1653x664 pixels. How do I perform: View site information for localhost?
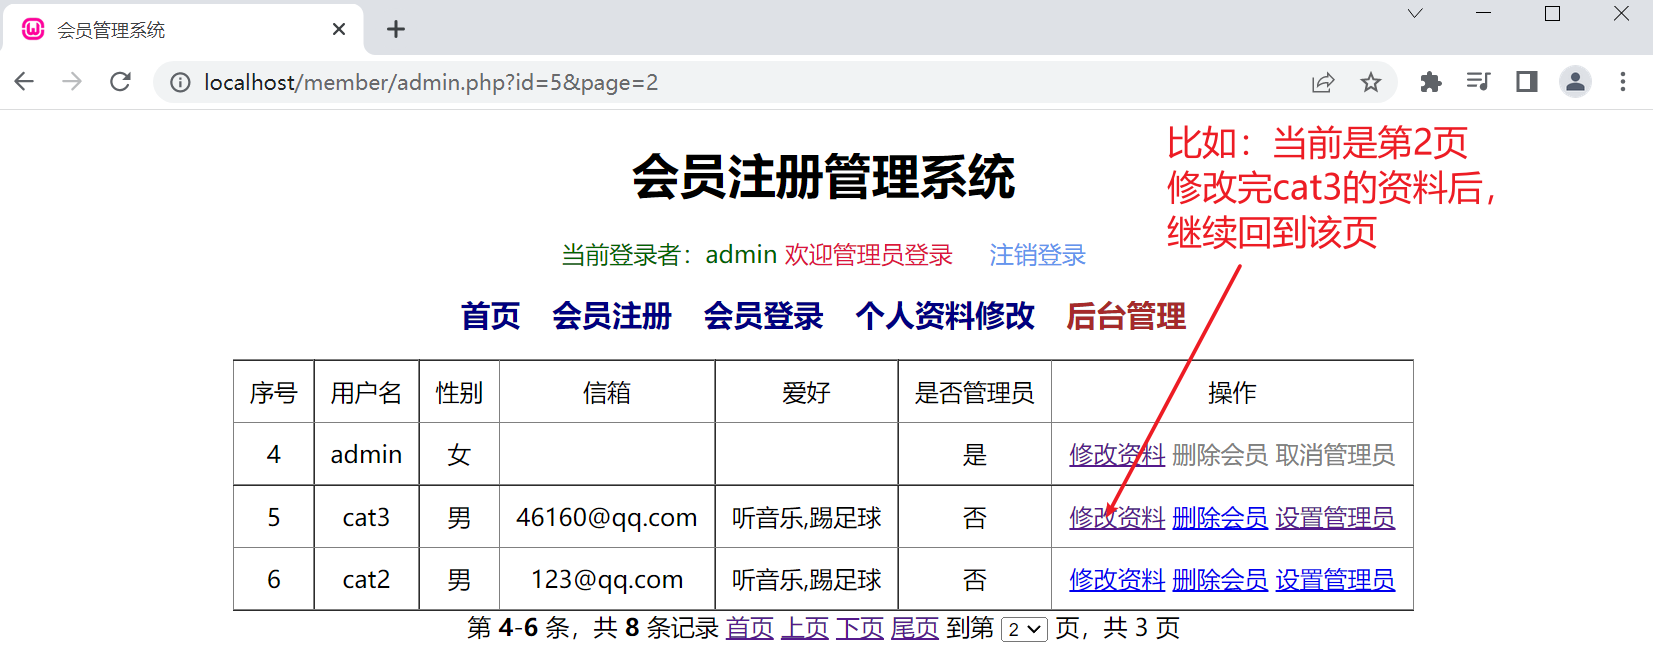(x=180, y=82)
